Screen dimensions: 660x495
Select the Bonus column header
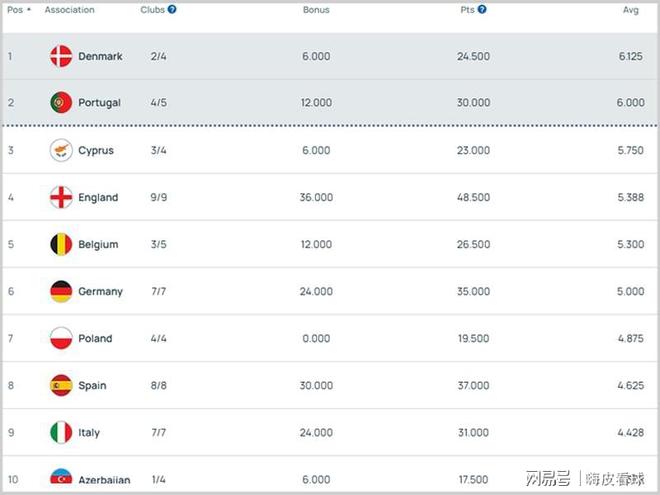coord(316,10)
